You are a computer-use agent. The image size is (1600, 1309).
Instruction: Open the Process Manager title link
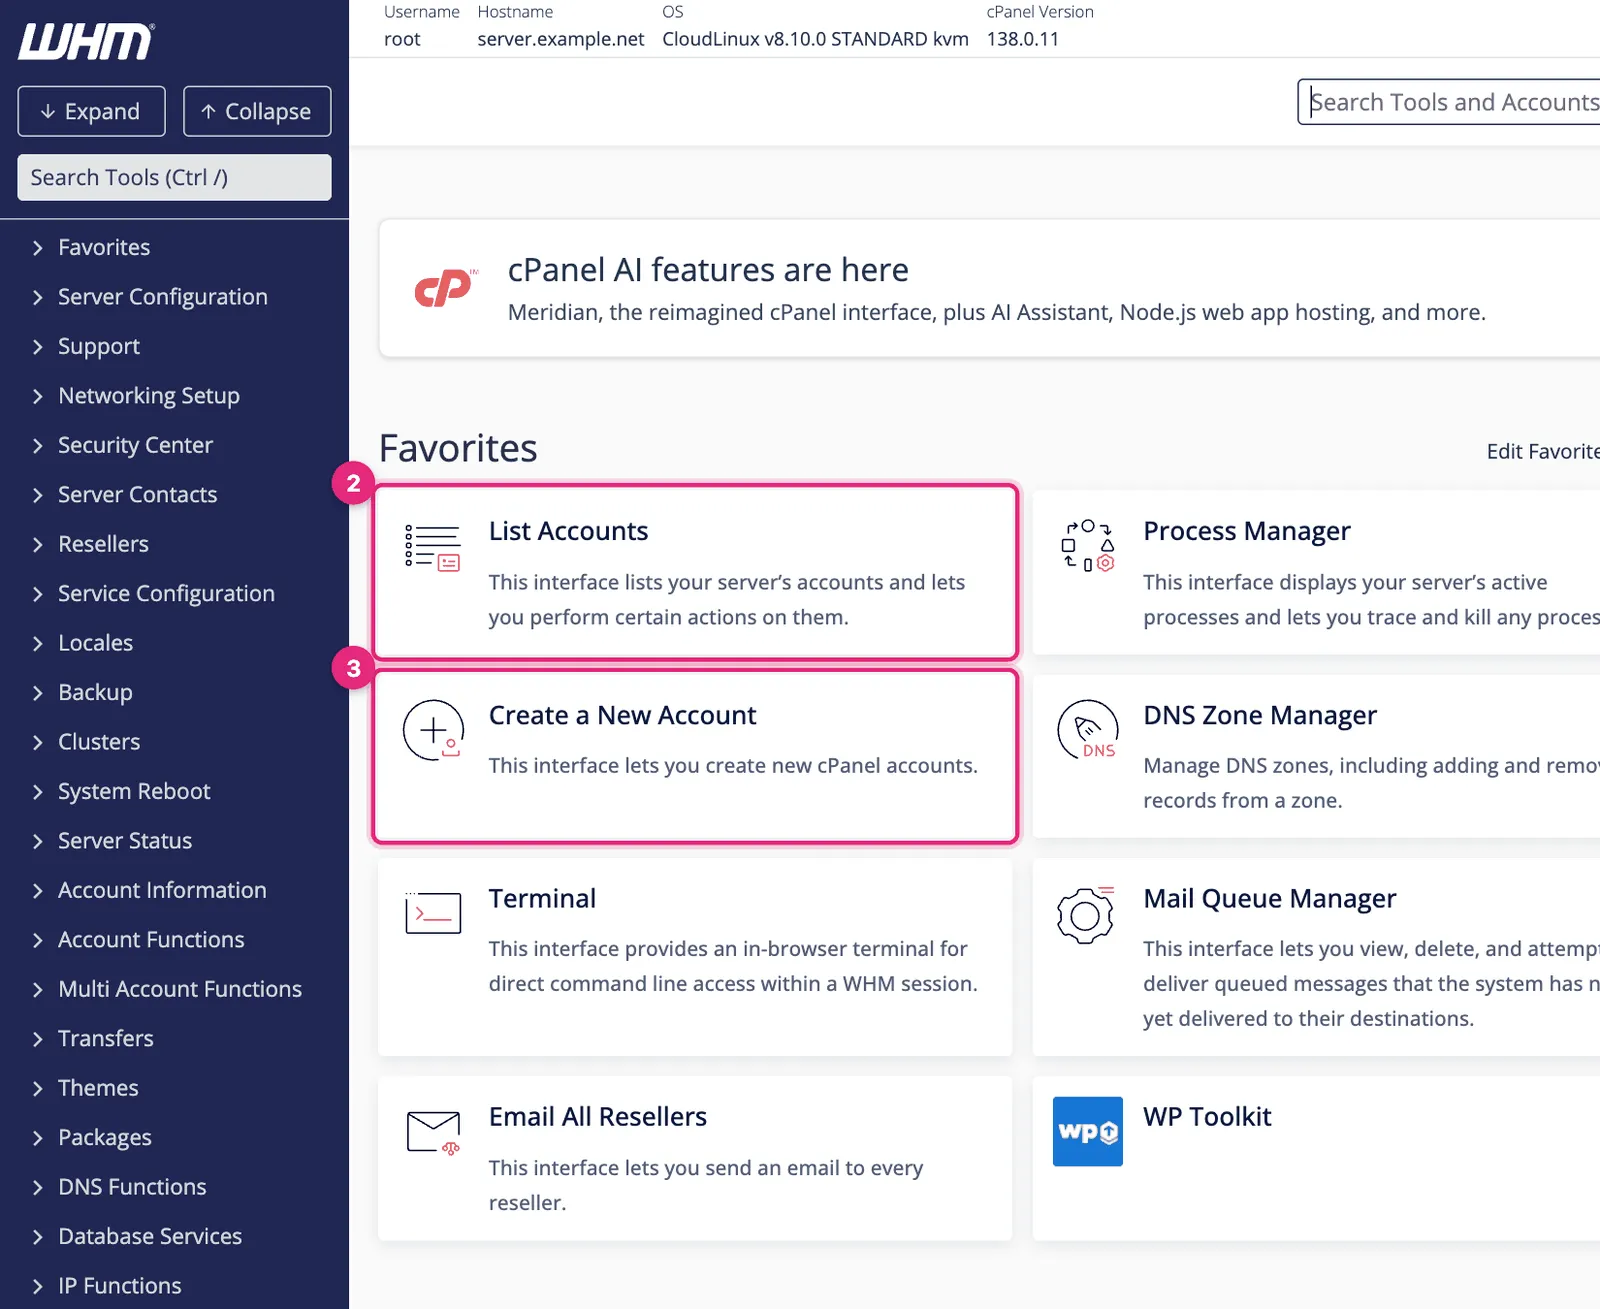[1247, 531]
